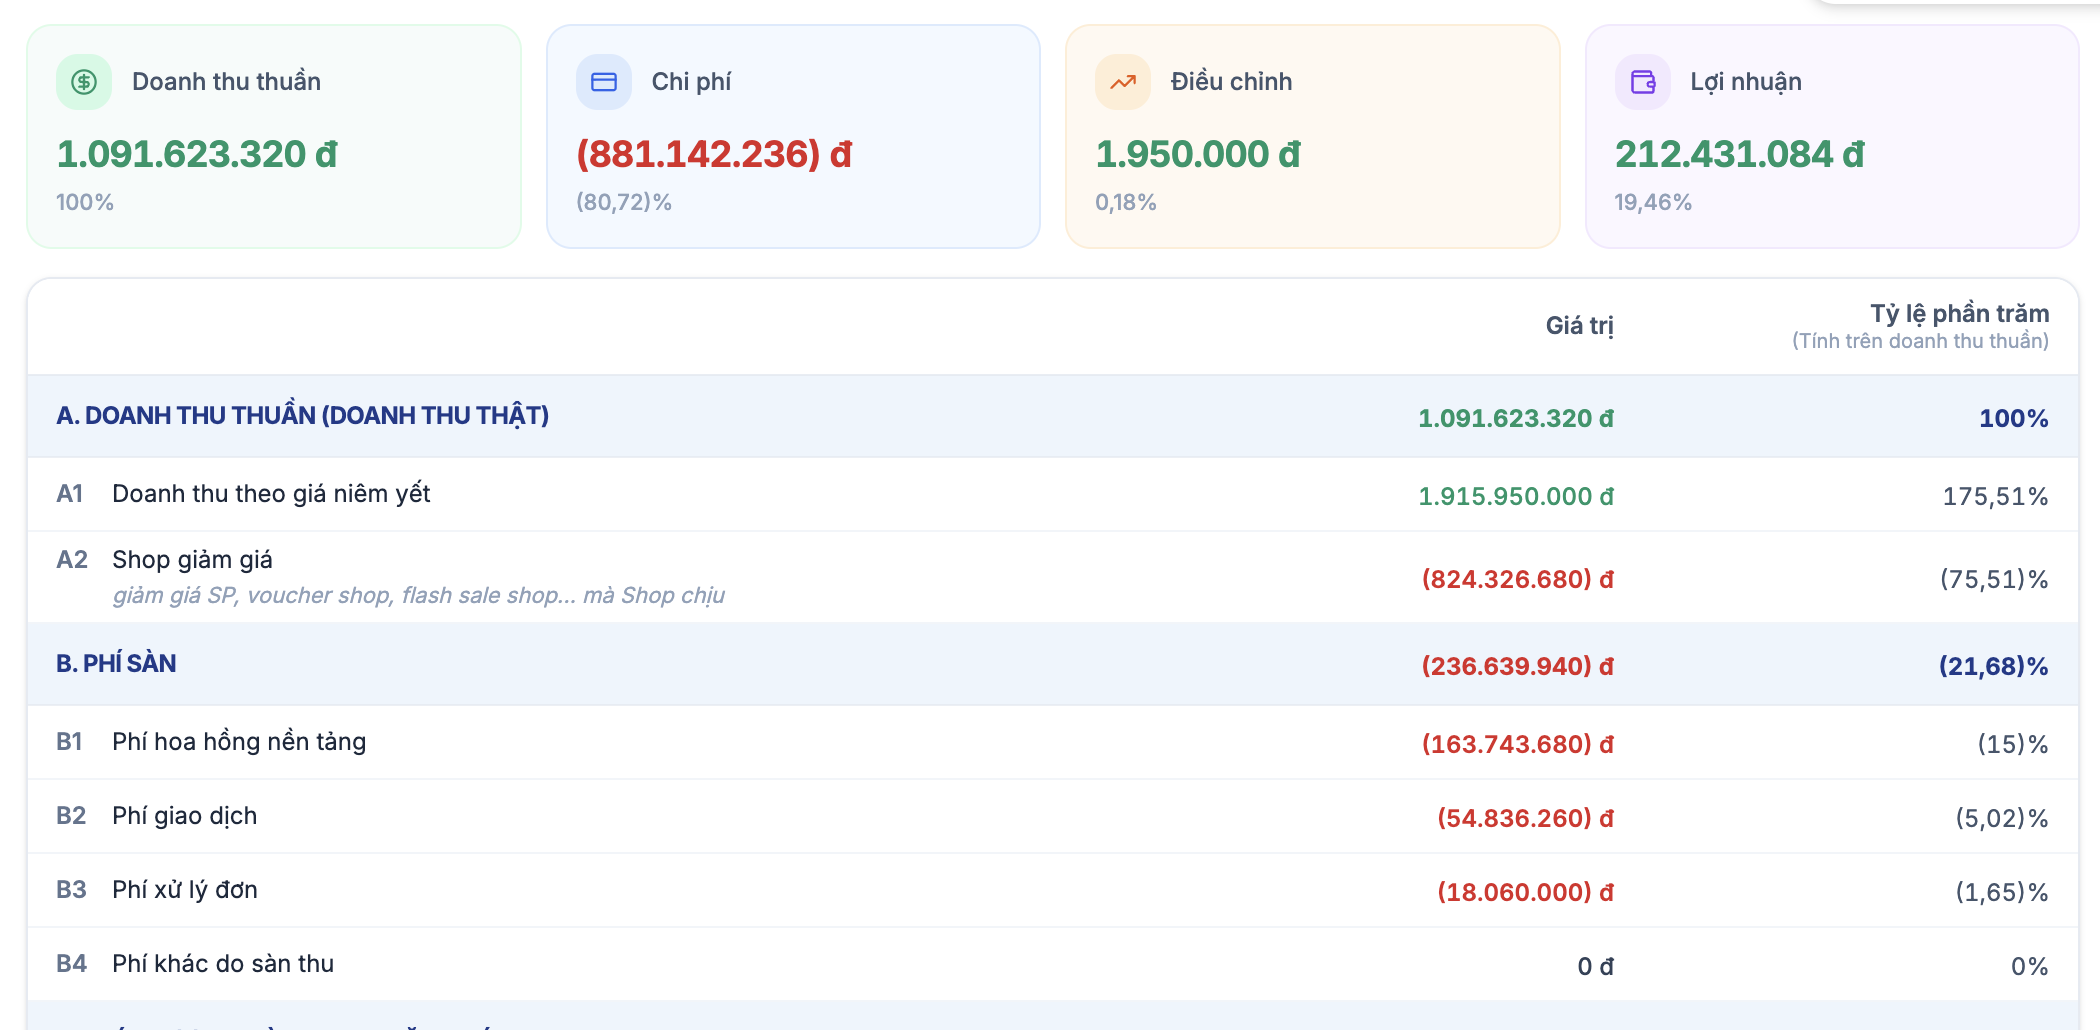2100x1030 pixels.
Task: Select the 'Điều chỉnh' card title
Action: (x=1231, y=82)
